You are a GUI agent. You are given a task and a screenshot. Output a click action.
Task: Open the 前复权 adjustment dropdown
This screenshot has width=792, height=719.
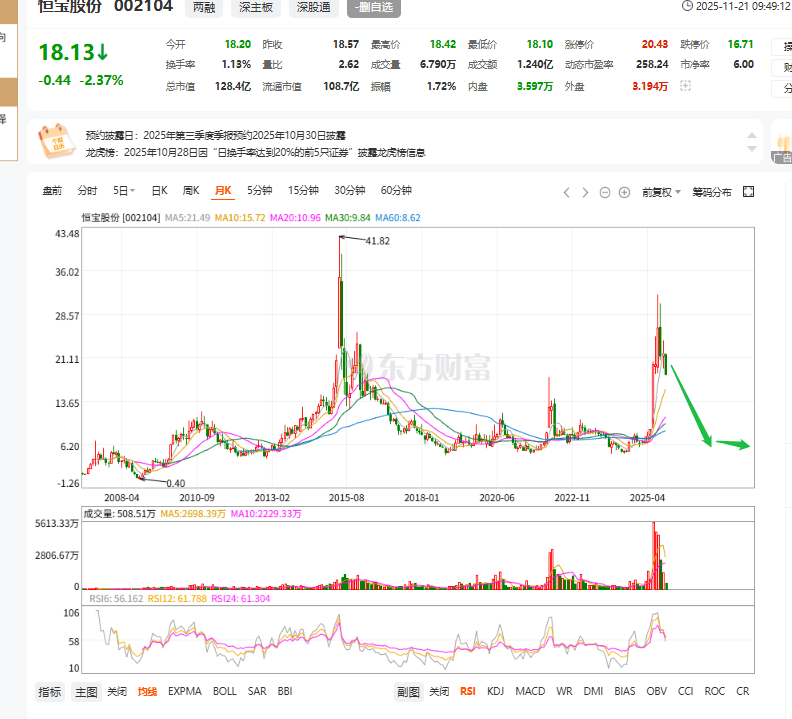661,193
